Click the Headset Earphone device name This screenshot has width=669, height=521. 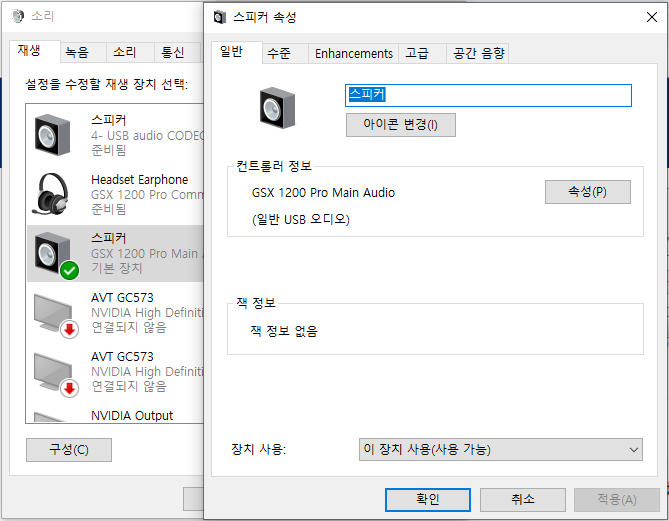[140, 180]
